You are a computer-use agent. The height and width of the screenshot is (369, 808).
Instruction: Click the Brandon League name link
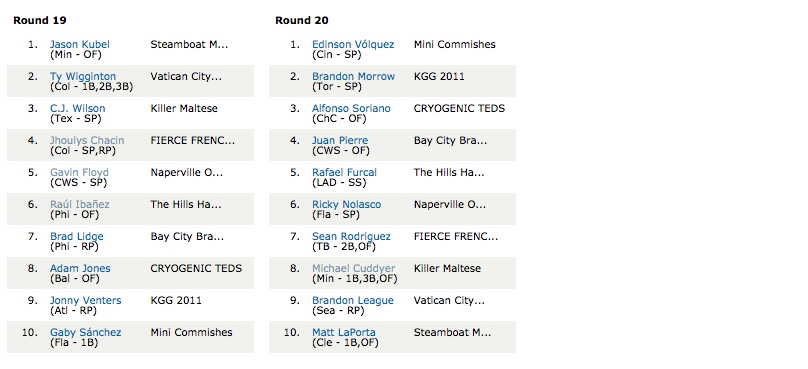(353, 300)
